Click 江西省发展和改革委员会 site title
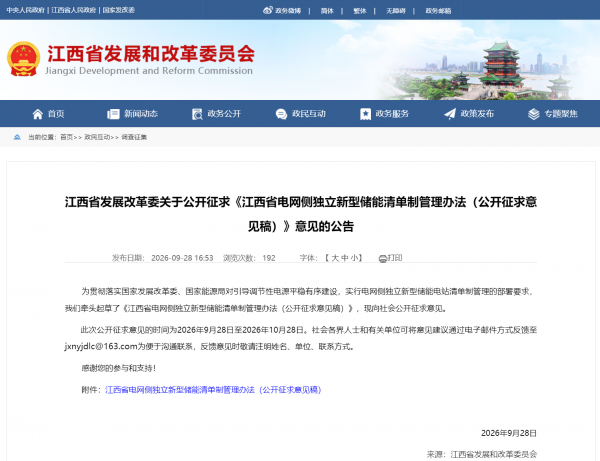Image resolution: width=600 pixels, height=461 pixels. click(151, 54)
